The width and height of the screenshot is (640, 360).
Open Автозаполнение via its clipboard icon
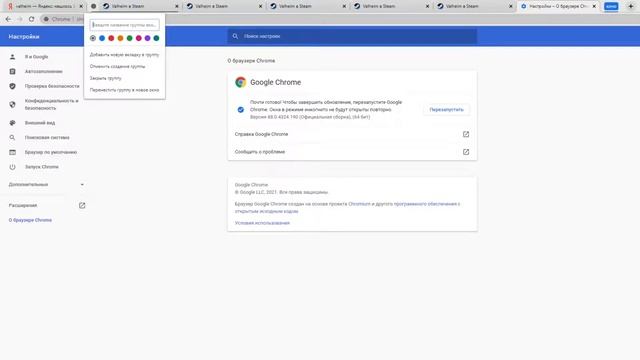[x=12, y=71]
